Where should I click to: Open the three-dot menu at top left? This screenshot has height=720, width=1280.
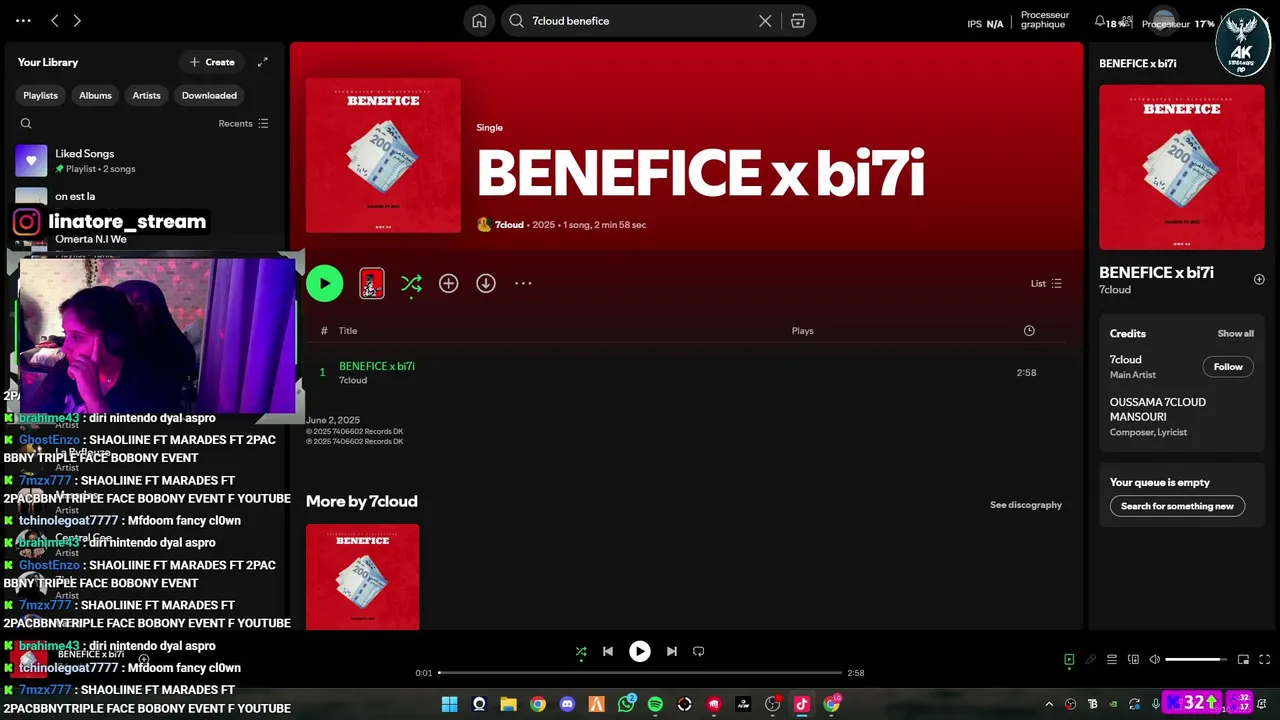point(23,21)
